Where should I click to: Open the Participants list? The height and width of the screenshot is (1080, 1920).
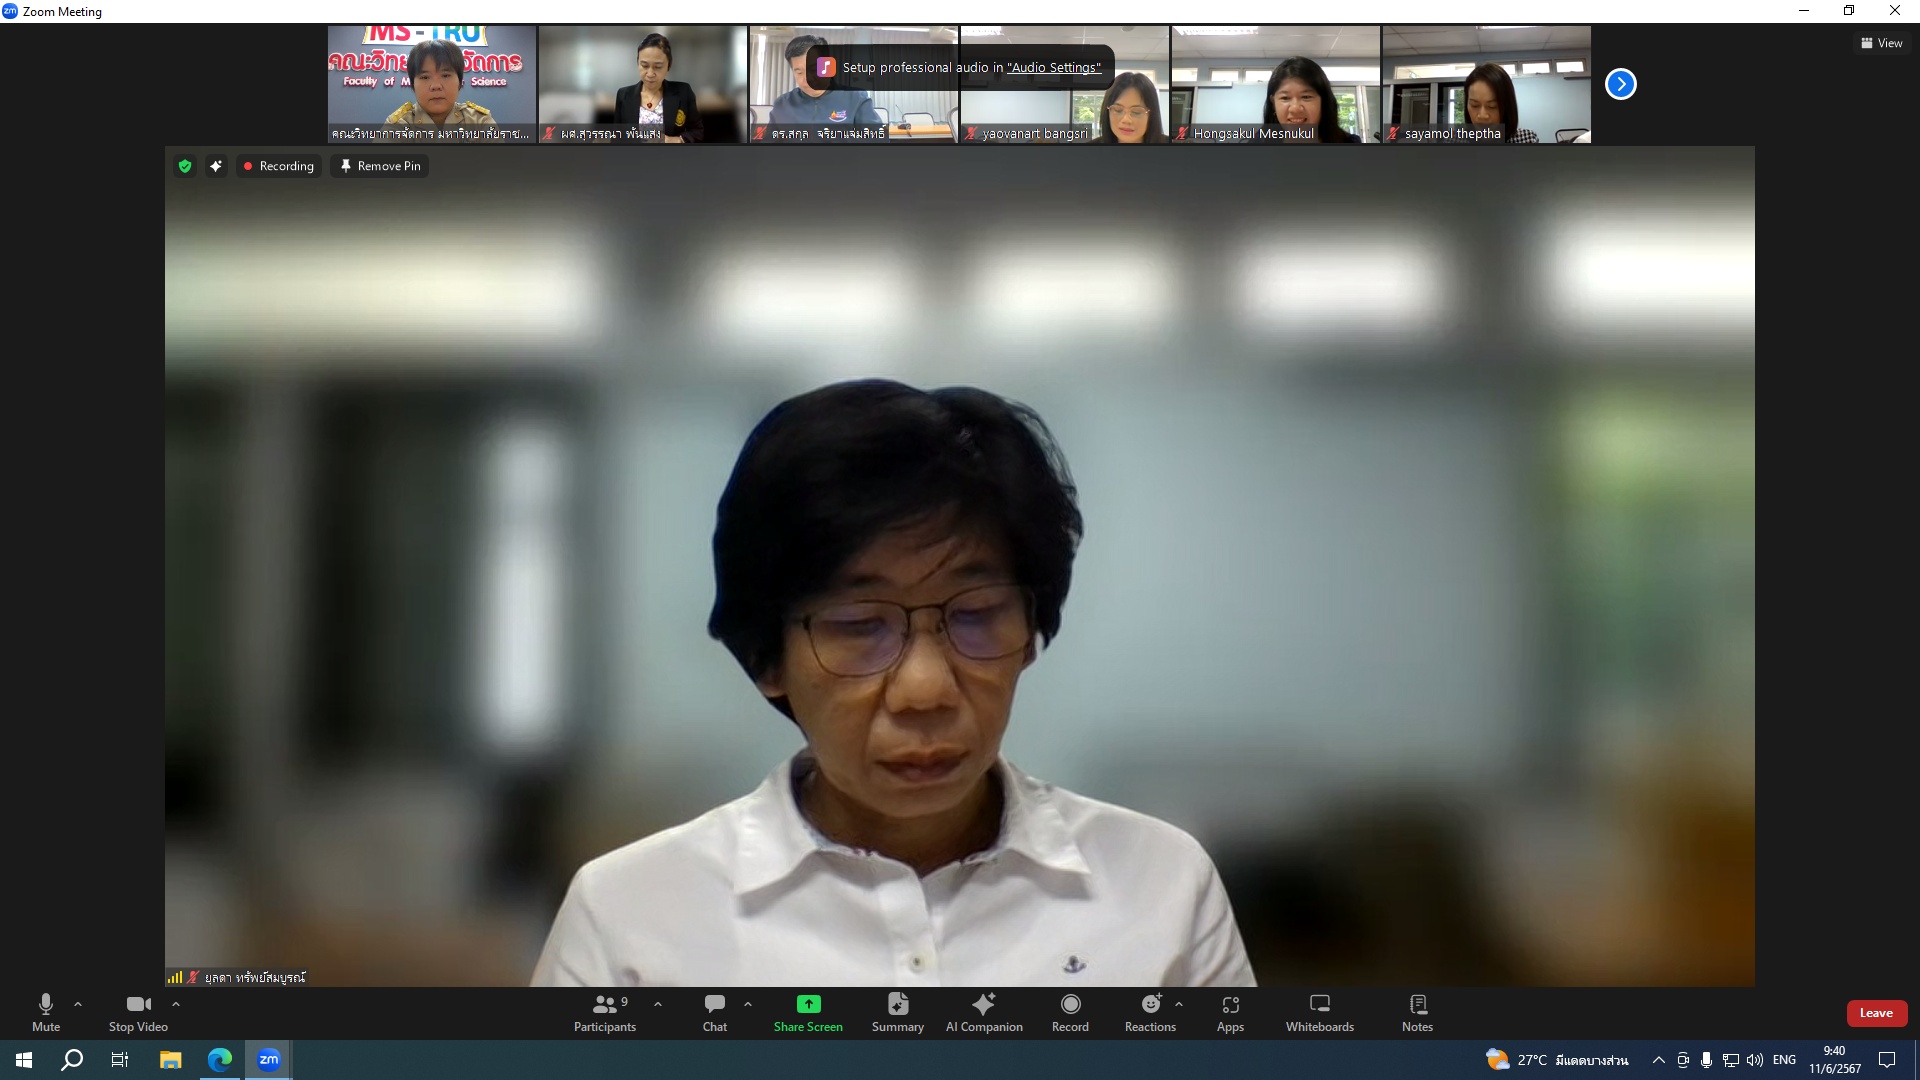click(604, 1012)
